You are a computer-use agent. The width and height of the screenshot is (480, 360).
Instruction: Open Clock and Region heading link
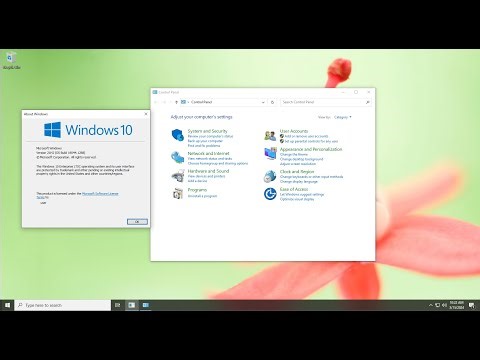(x=297, y=171)
